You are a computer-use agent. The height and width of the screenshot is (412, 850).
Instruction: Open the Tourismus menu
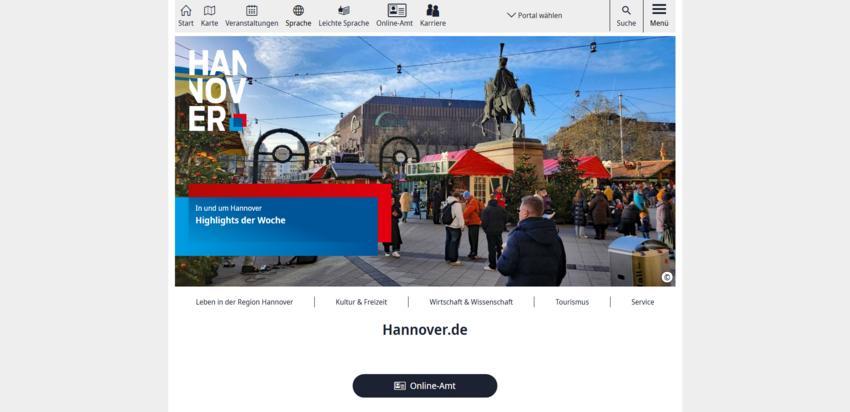[x=572, y=302]
